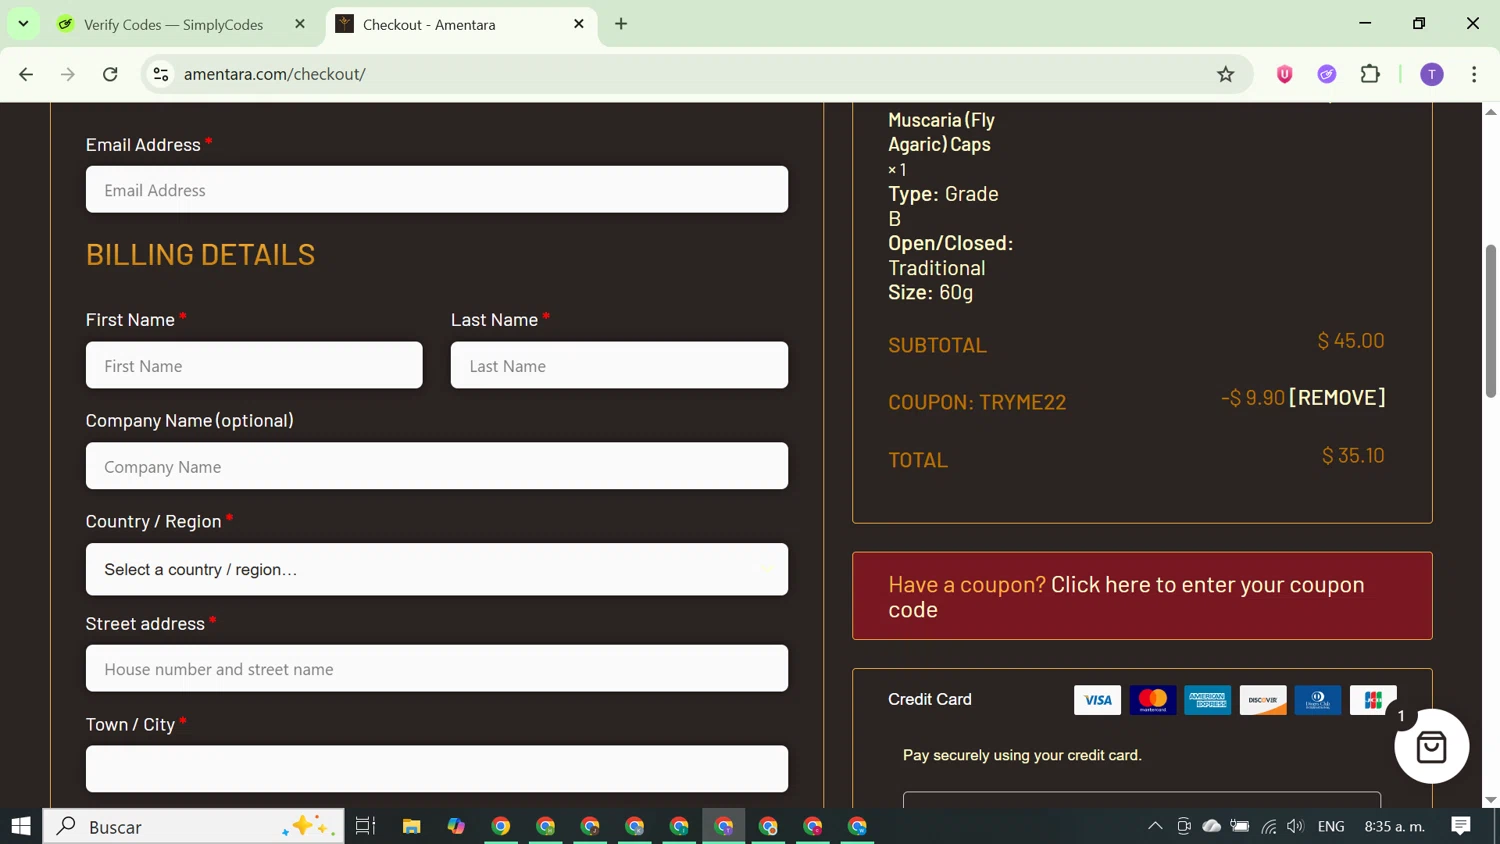The height and width of the screenshot is (844, 1500).
Task: Click the Town / City field
Action: coord(437,769)
